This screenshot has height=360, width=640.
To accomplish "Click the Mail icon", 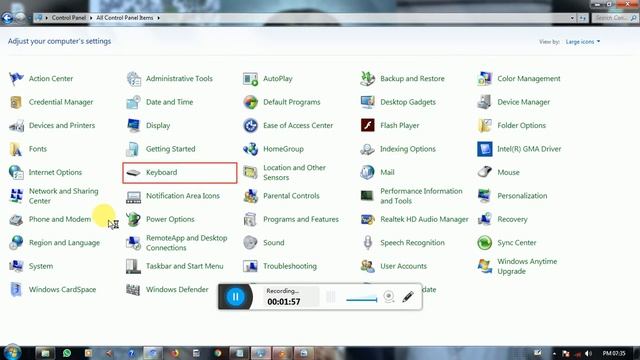I will [x=367, y=172].
